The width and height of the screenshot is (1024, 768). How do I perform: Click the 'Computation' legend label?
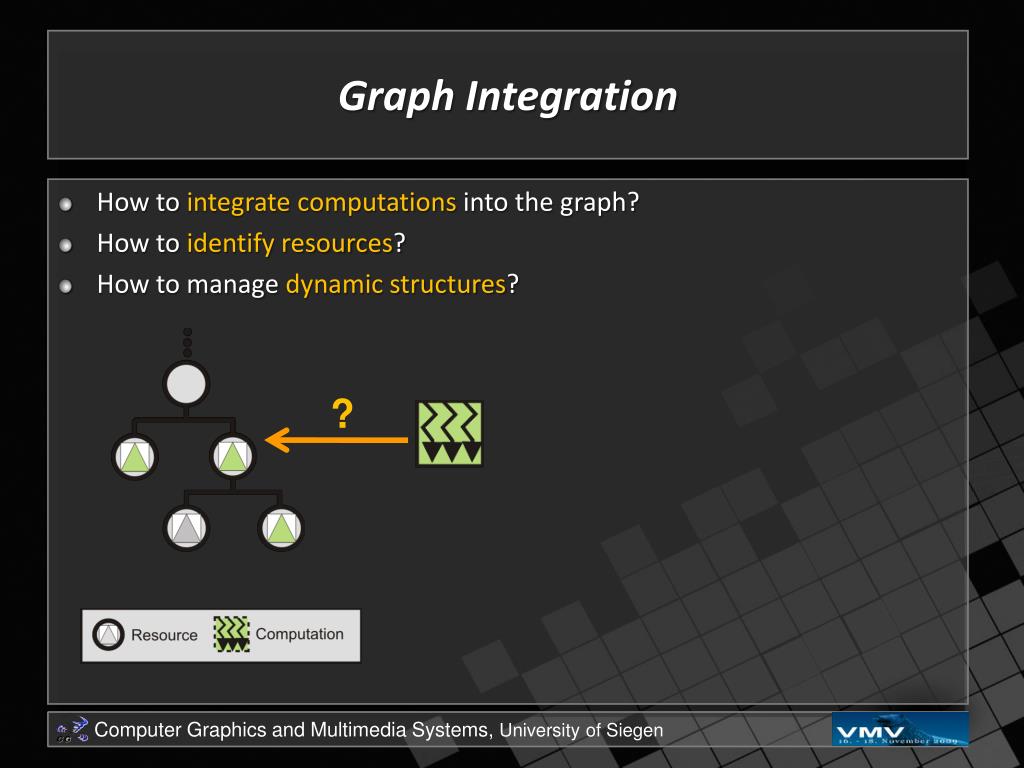pos(300,634)
